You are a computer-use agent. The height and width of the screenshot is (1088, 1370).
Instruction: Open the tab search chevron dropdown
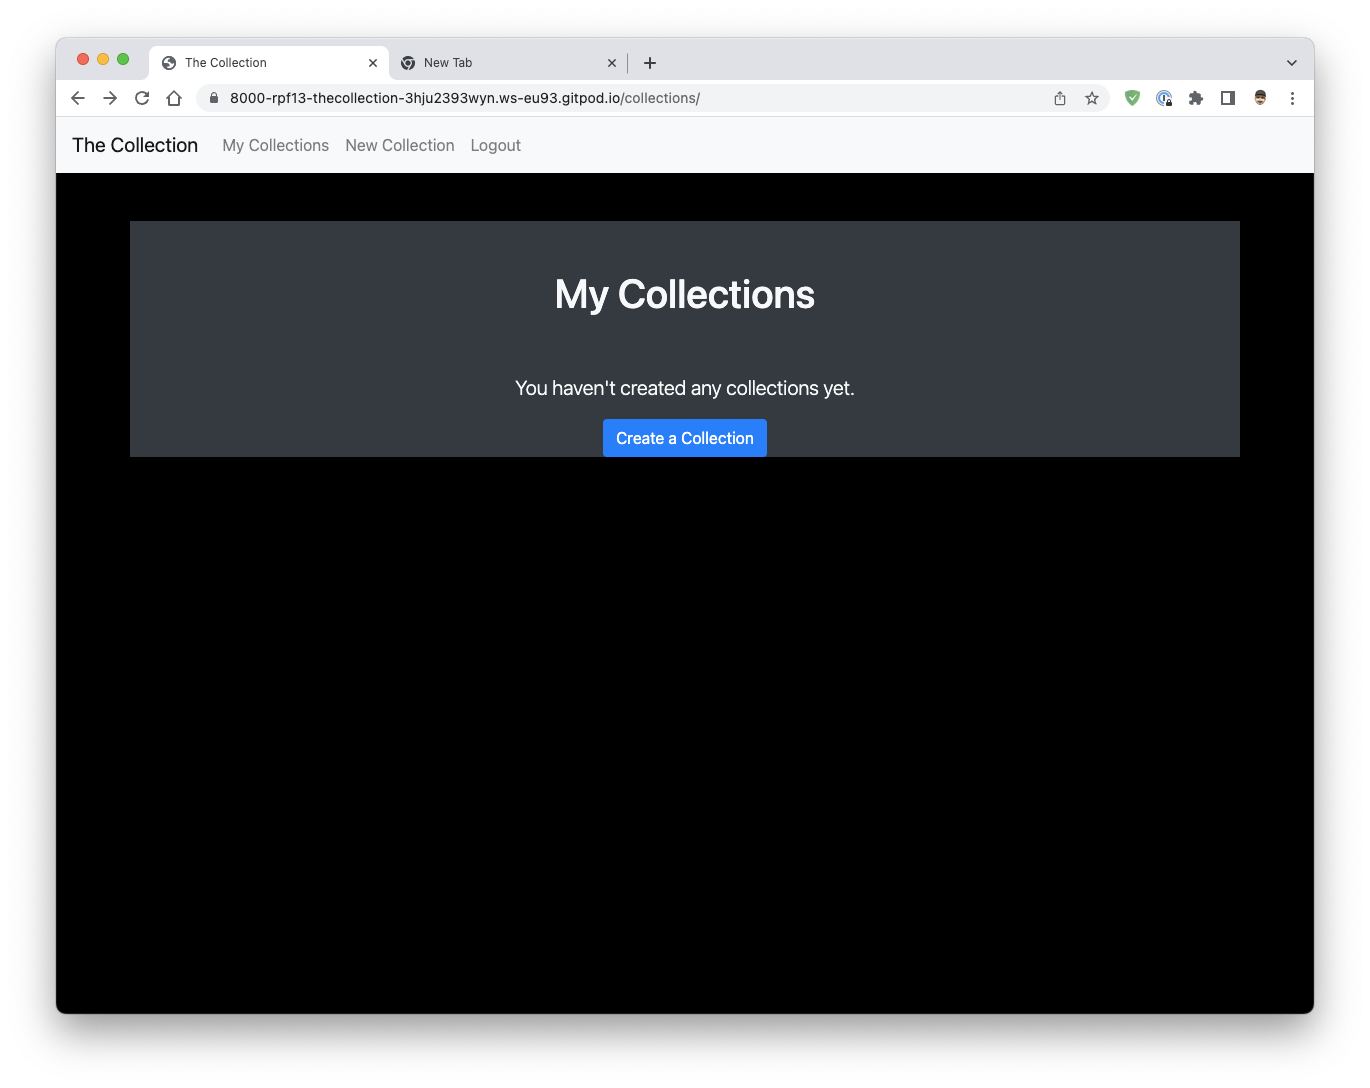click(x=1291, y=61)
